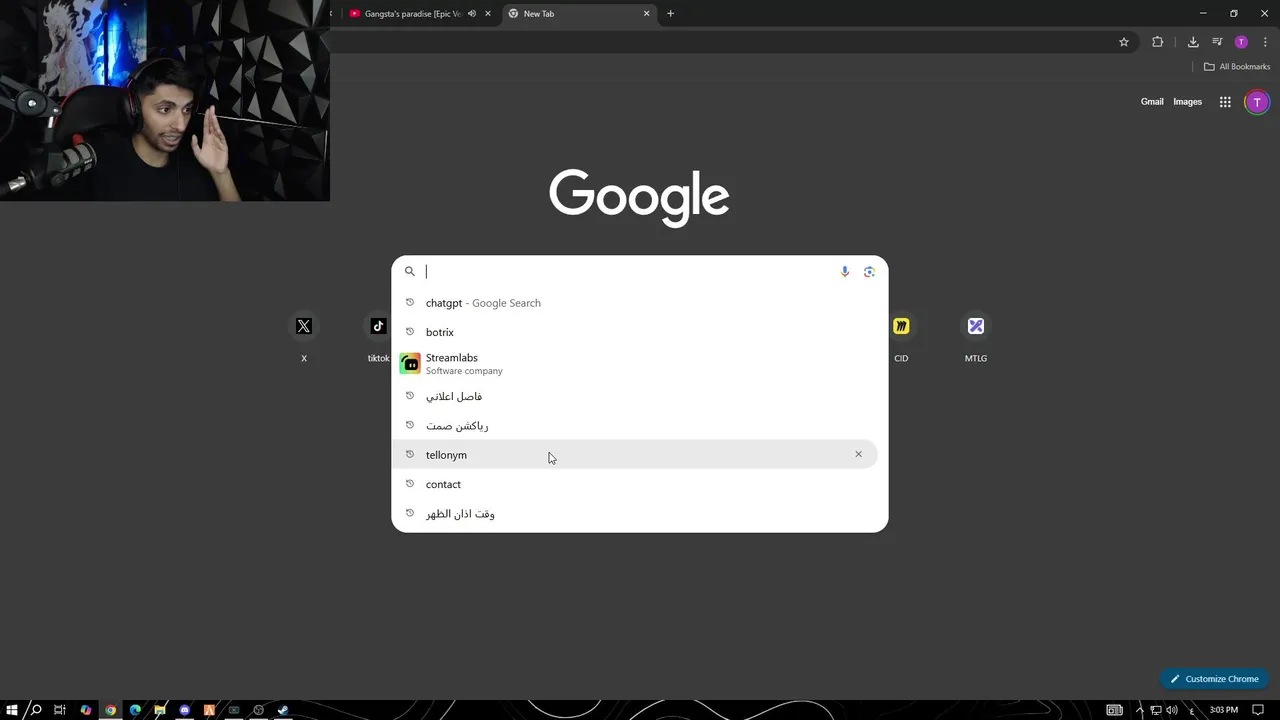This screenshot has width=1280, height=720.
Task: Open the Chrome profile avatar in toolbar
Action: [x=1241, y=42]
